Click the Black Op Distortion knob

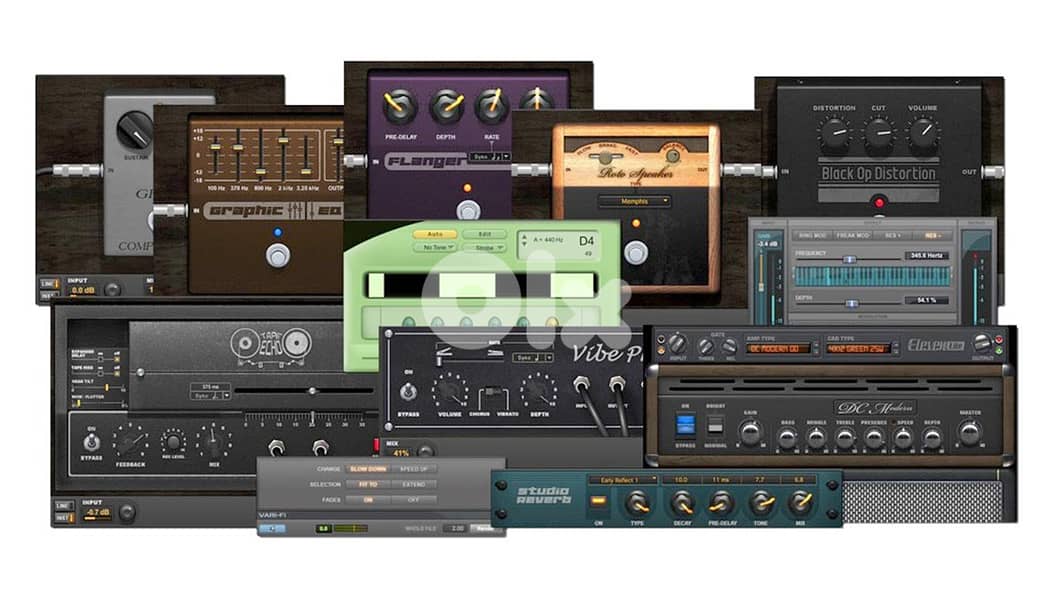pyautogui.click(x=834, y=132)
